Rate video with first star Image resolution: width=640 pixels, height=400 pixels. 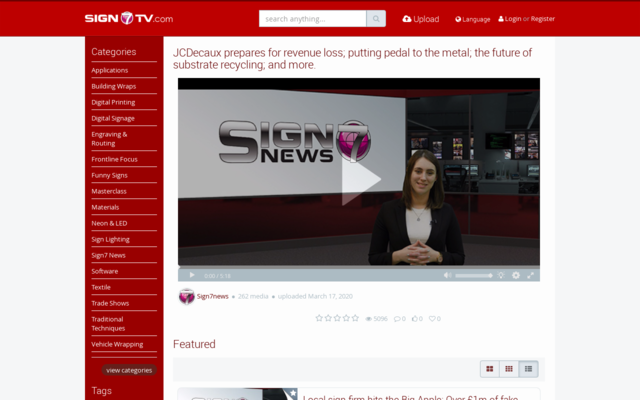point(319,318)
